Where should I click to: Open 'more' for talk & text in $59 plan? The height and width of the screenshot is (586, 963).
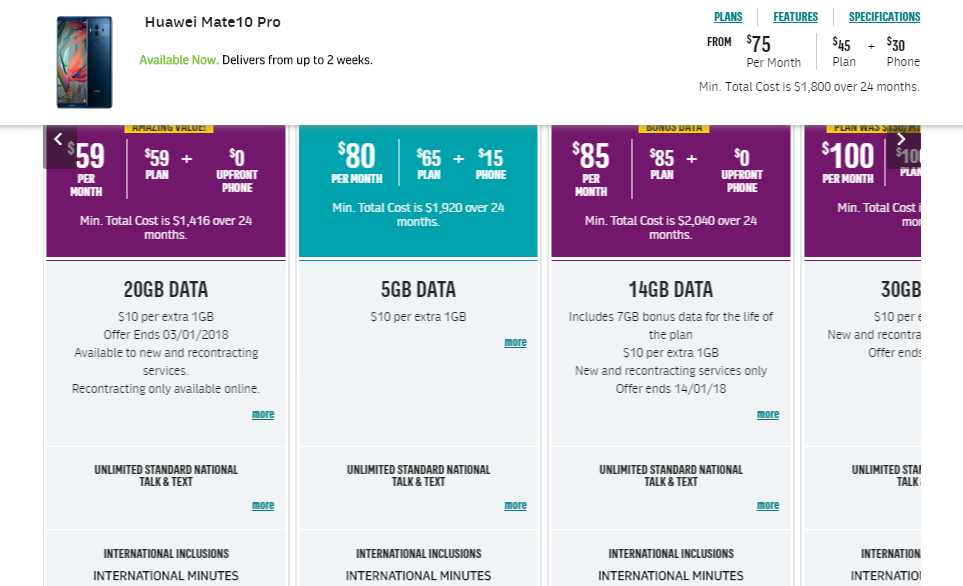pyautogui.click(x=263, y=505)
